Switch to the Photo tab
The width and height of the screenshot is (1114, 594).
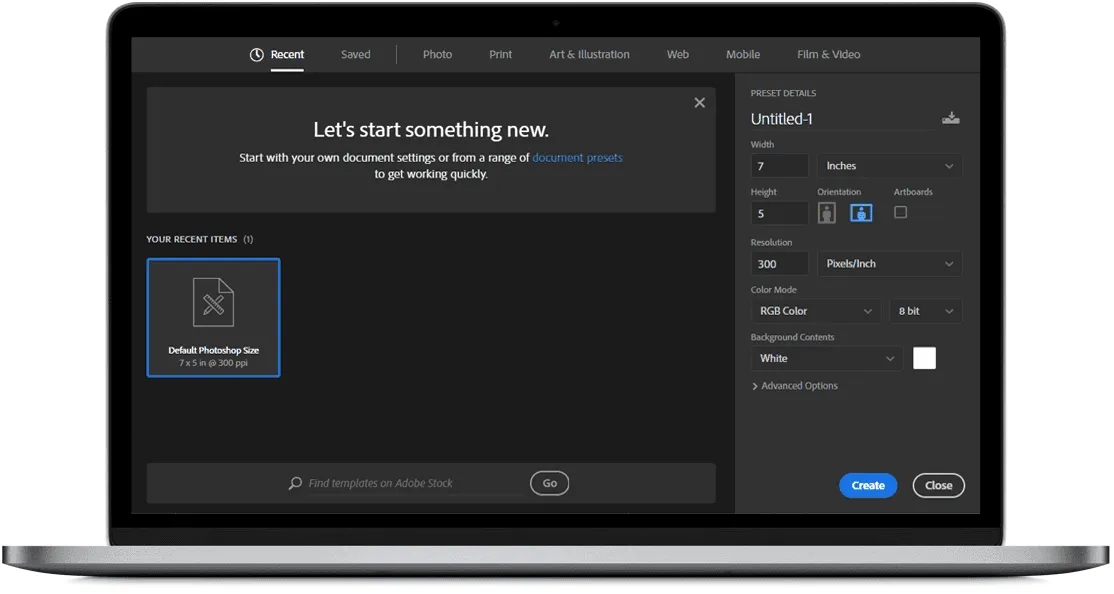437,55
